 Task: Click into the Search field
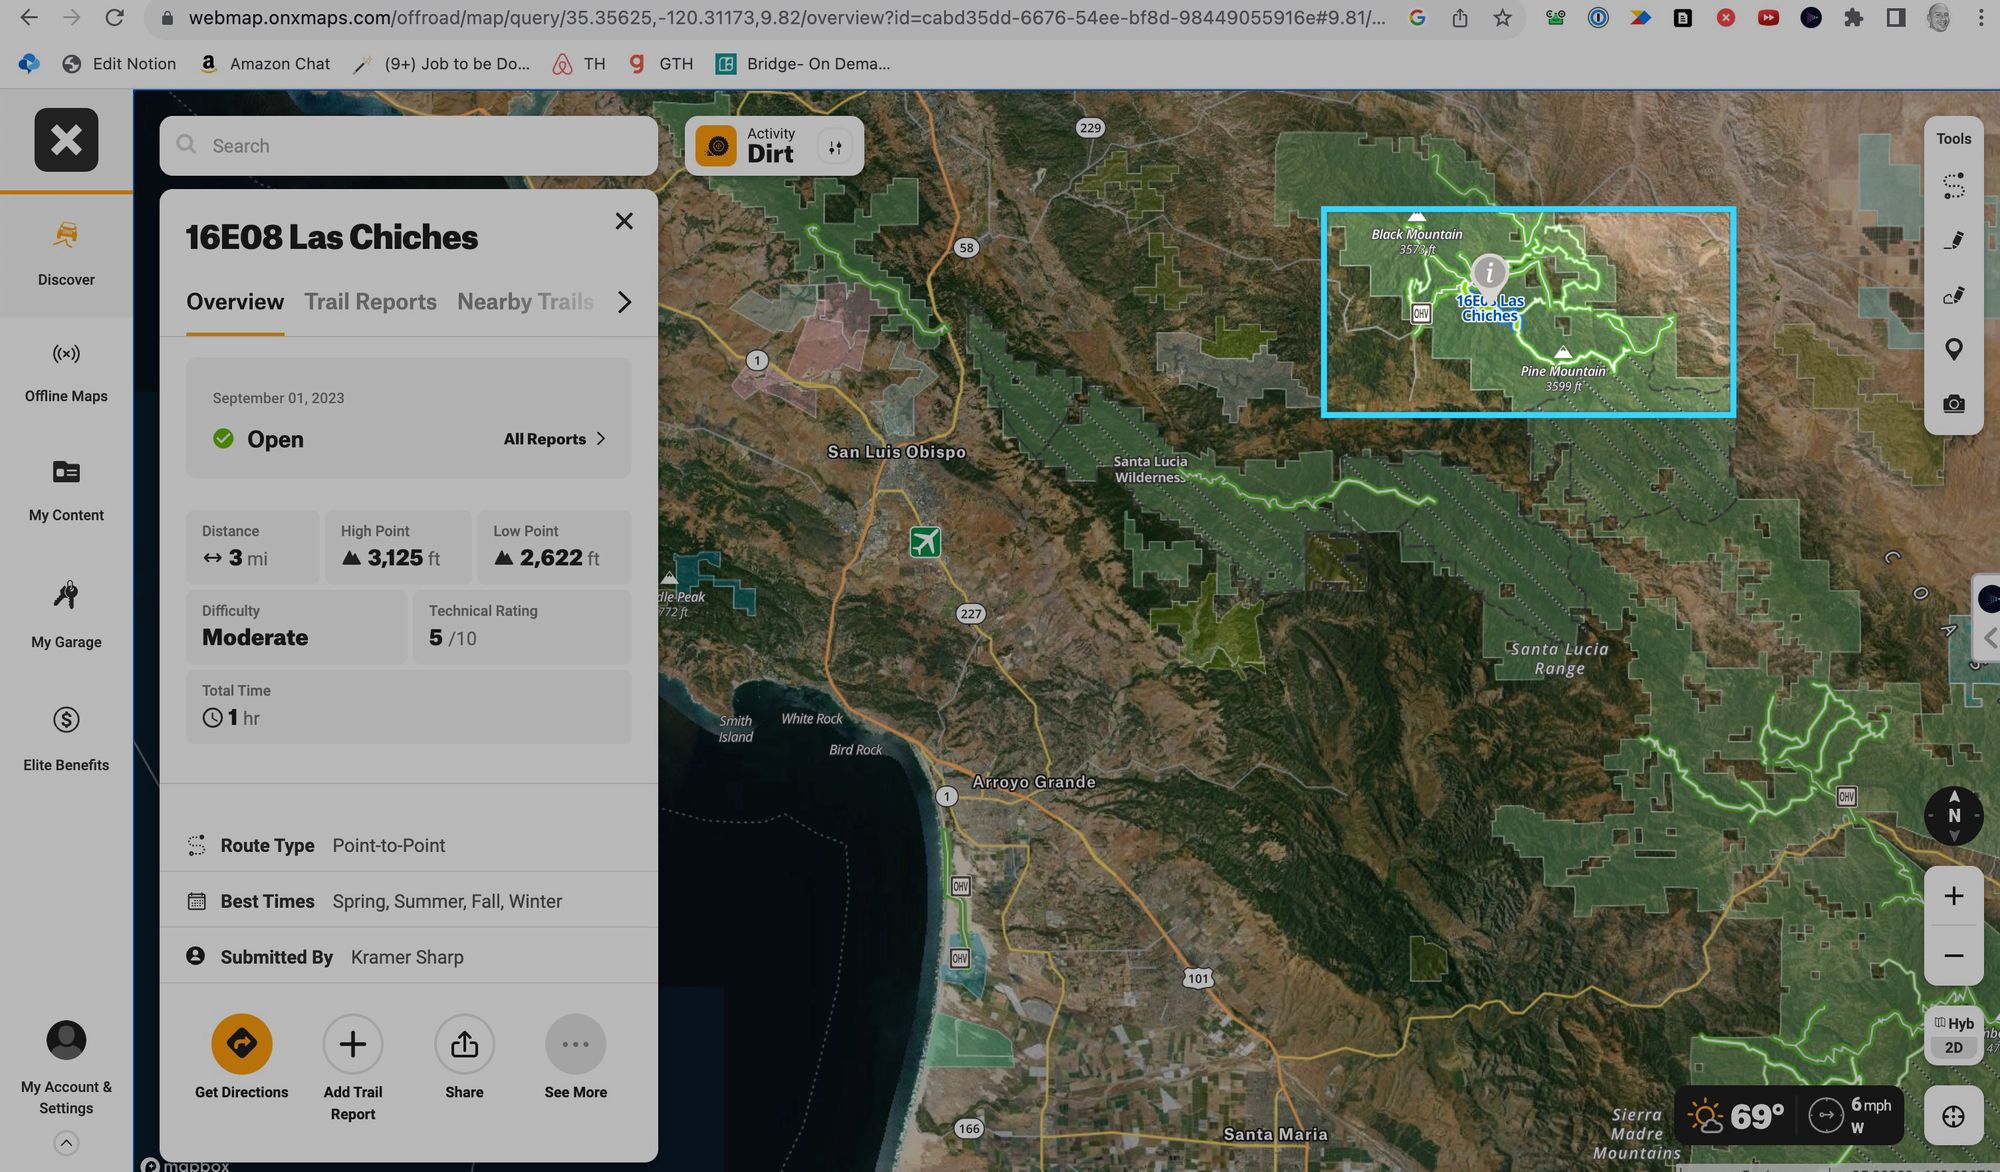point(410,146)
